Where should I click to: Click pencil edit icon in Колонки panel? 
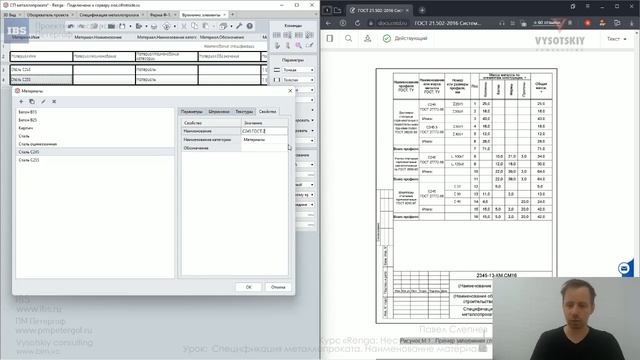pyautogui.click(x=309, y=46)
